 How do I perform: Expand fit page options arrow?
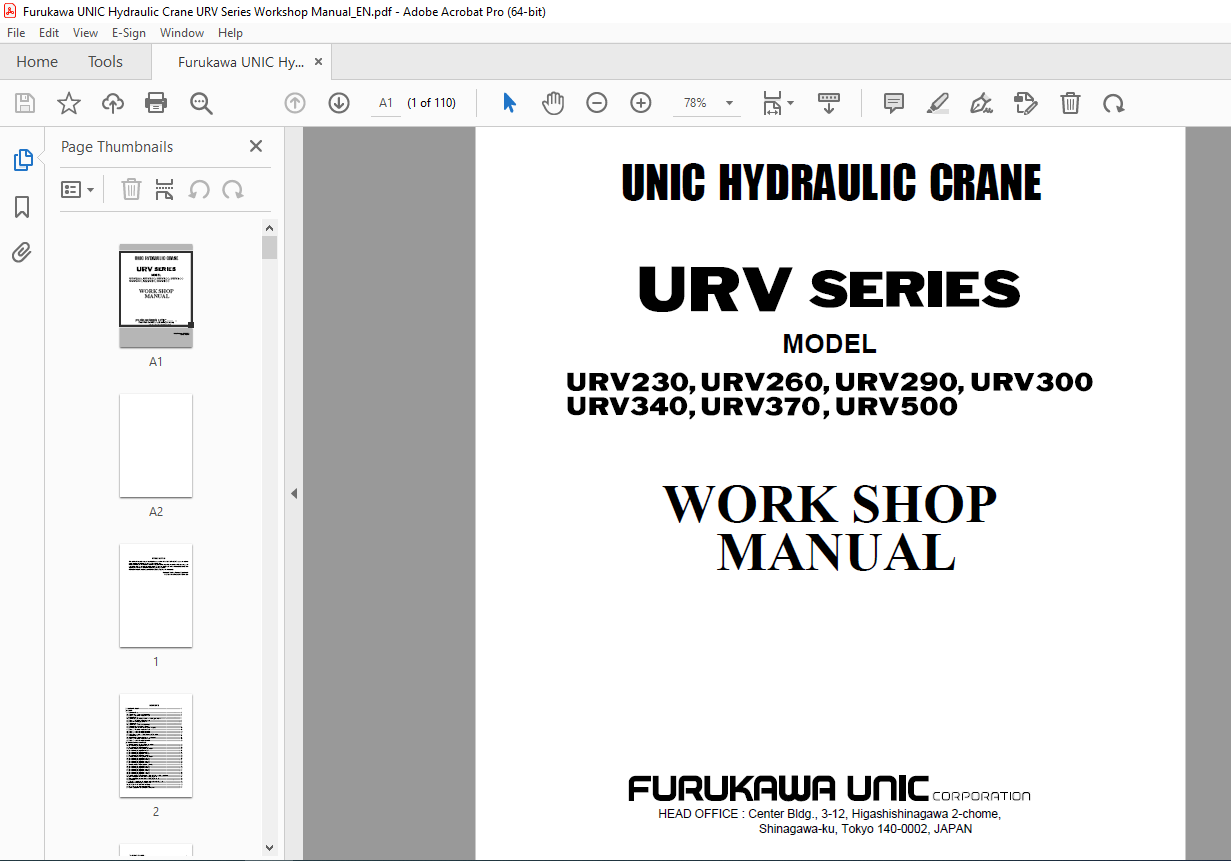790,103
